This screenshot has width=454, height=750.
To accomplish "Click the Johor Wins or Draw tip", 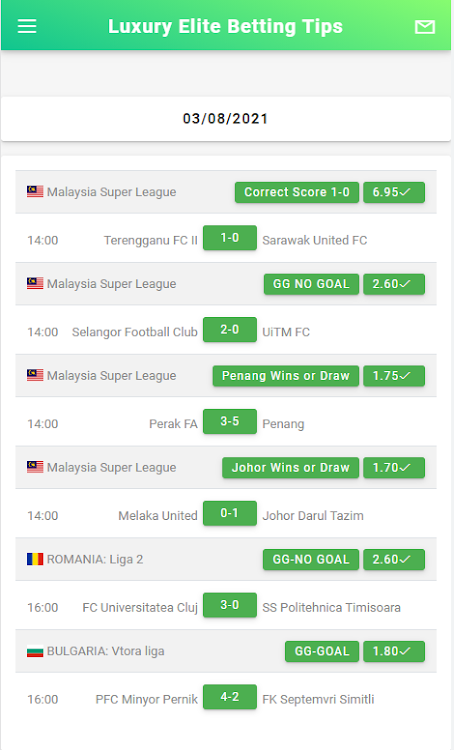I will tap(290, 468).
